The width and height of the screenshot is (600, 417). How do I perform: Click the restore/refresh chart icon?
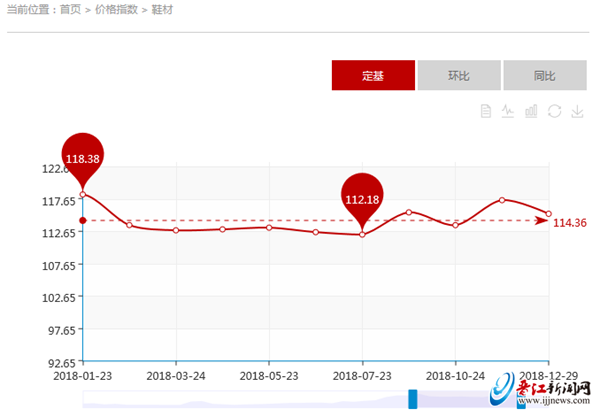pyautogui.click(x=554, y=111)
